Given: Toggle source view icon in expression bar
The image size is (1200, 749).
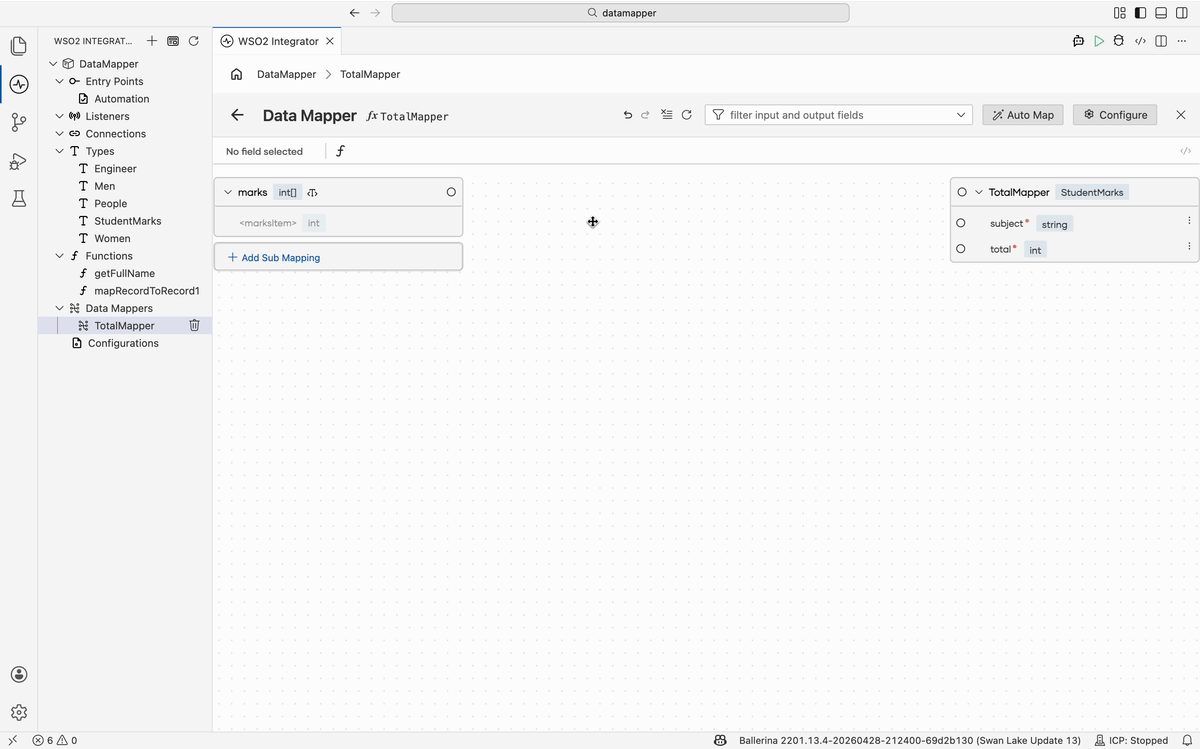Looking at the screenshot, I should 1185,151.
